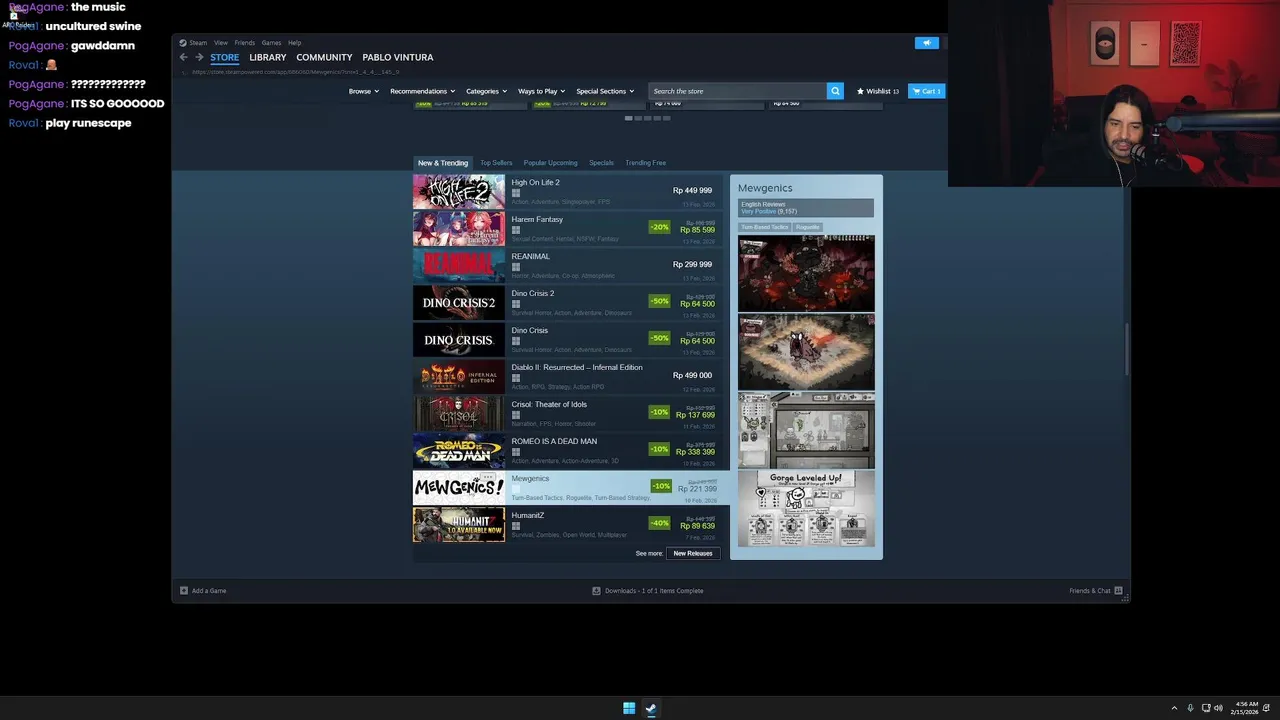Switch to the Trending Free tab
This screenshot has width=1280, height=720.
645,163
